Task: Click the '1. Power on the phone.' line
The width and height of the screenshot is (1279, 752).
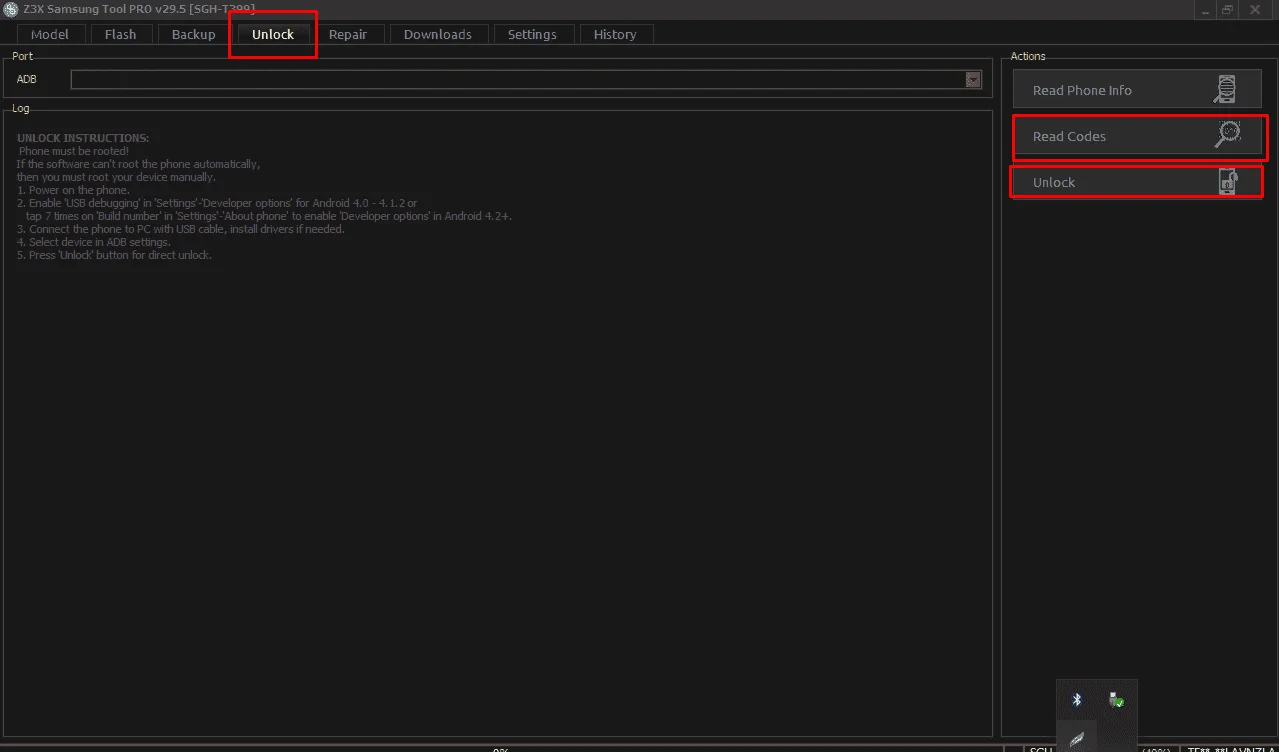Action: point(73,190)
